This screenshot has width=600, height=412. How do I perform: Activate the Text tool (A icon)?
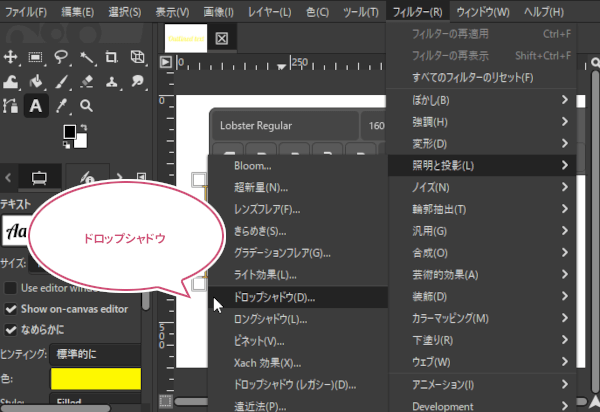pyautogui.click(x=36, y=106)
